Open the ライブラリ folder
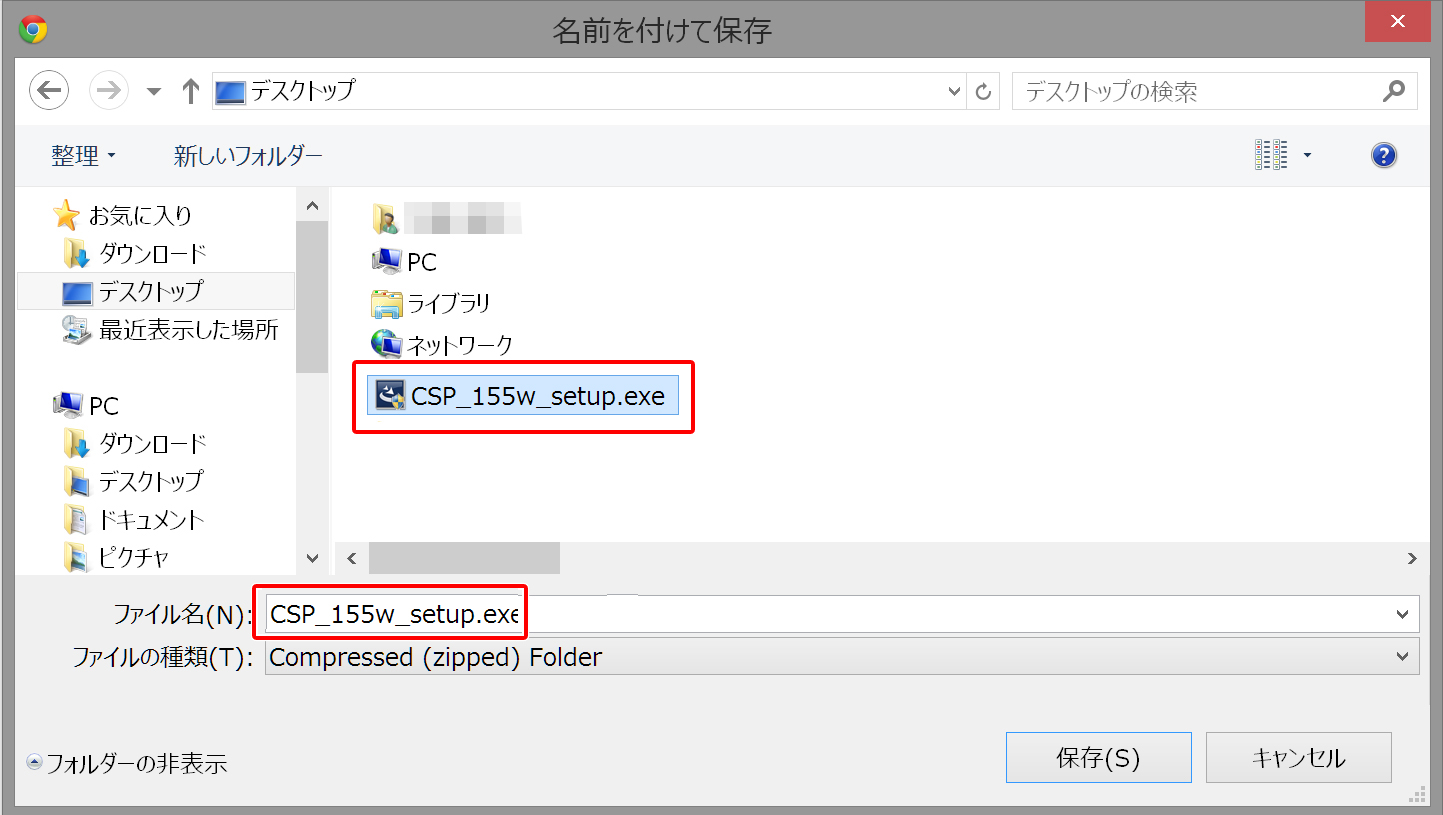 [430, 303]
